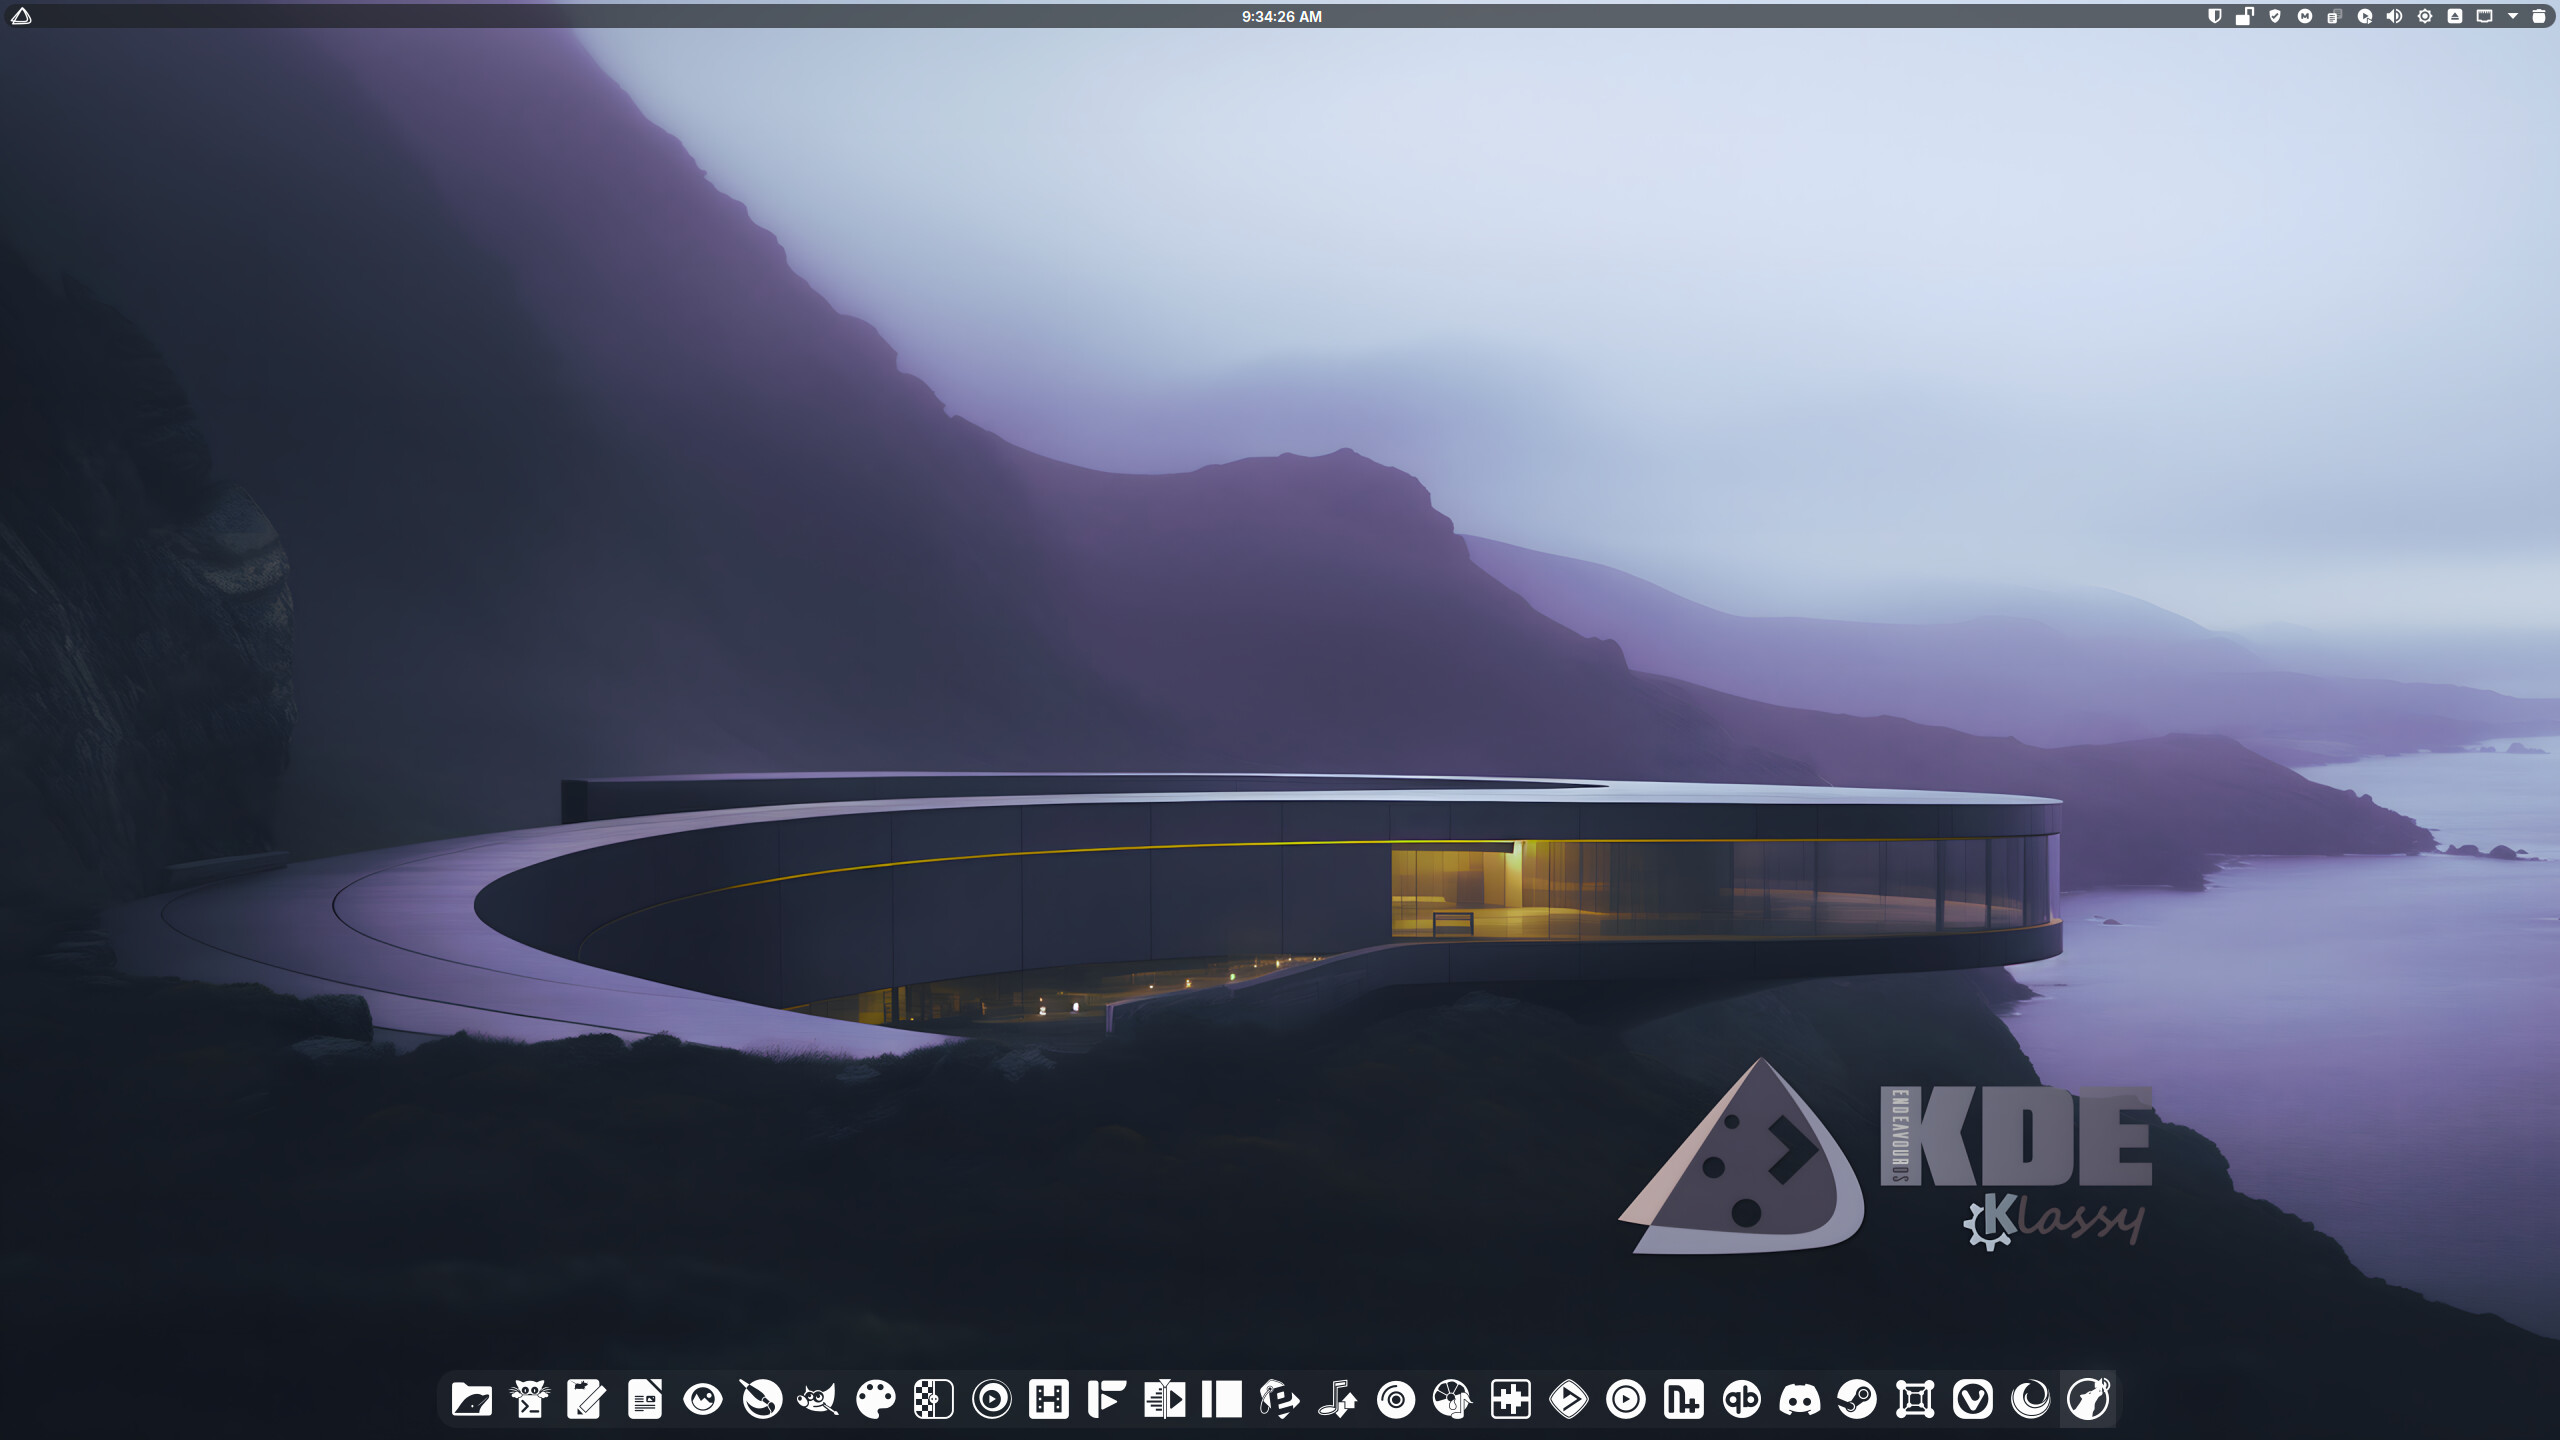Open the wolf-howling browser icon in dock
This screenshot has height=1440, width=2560.
click(x=2088, y=1399)
